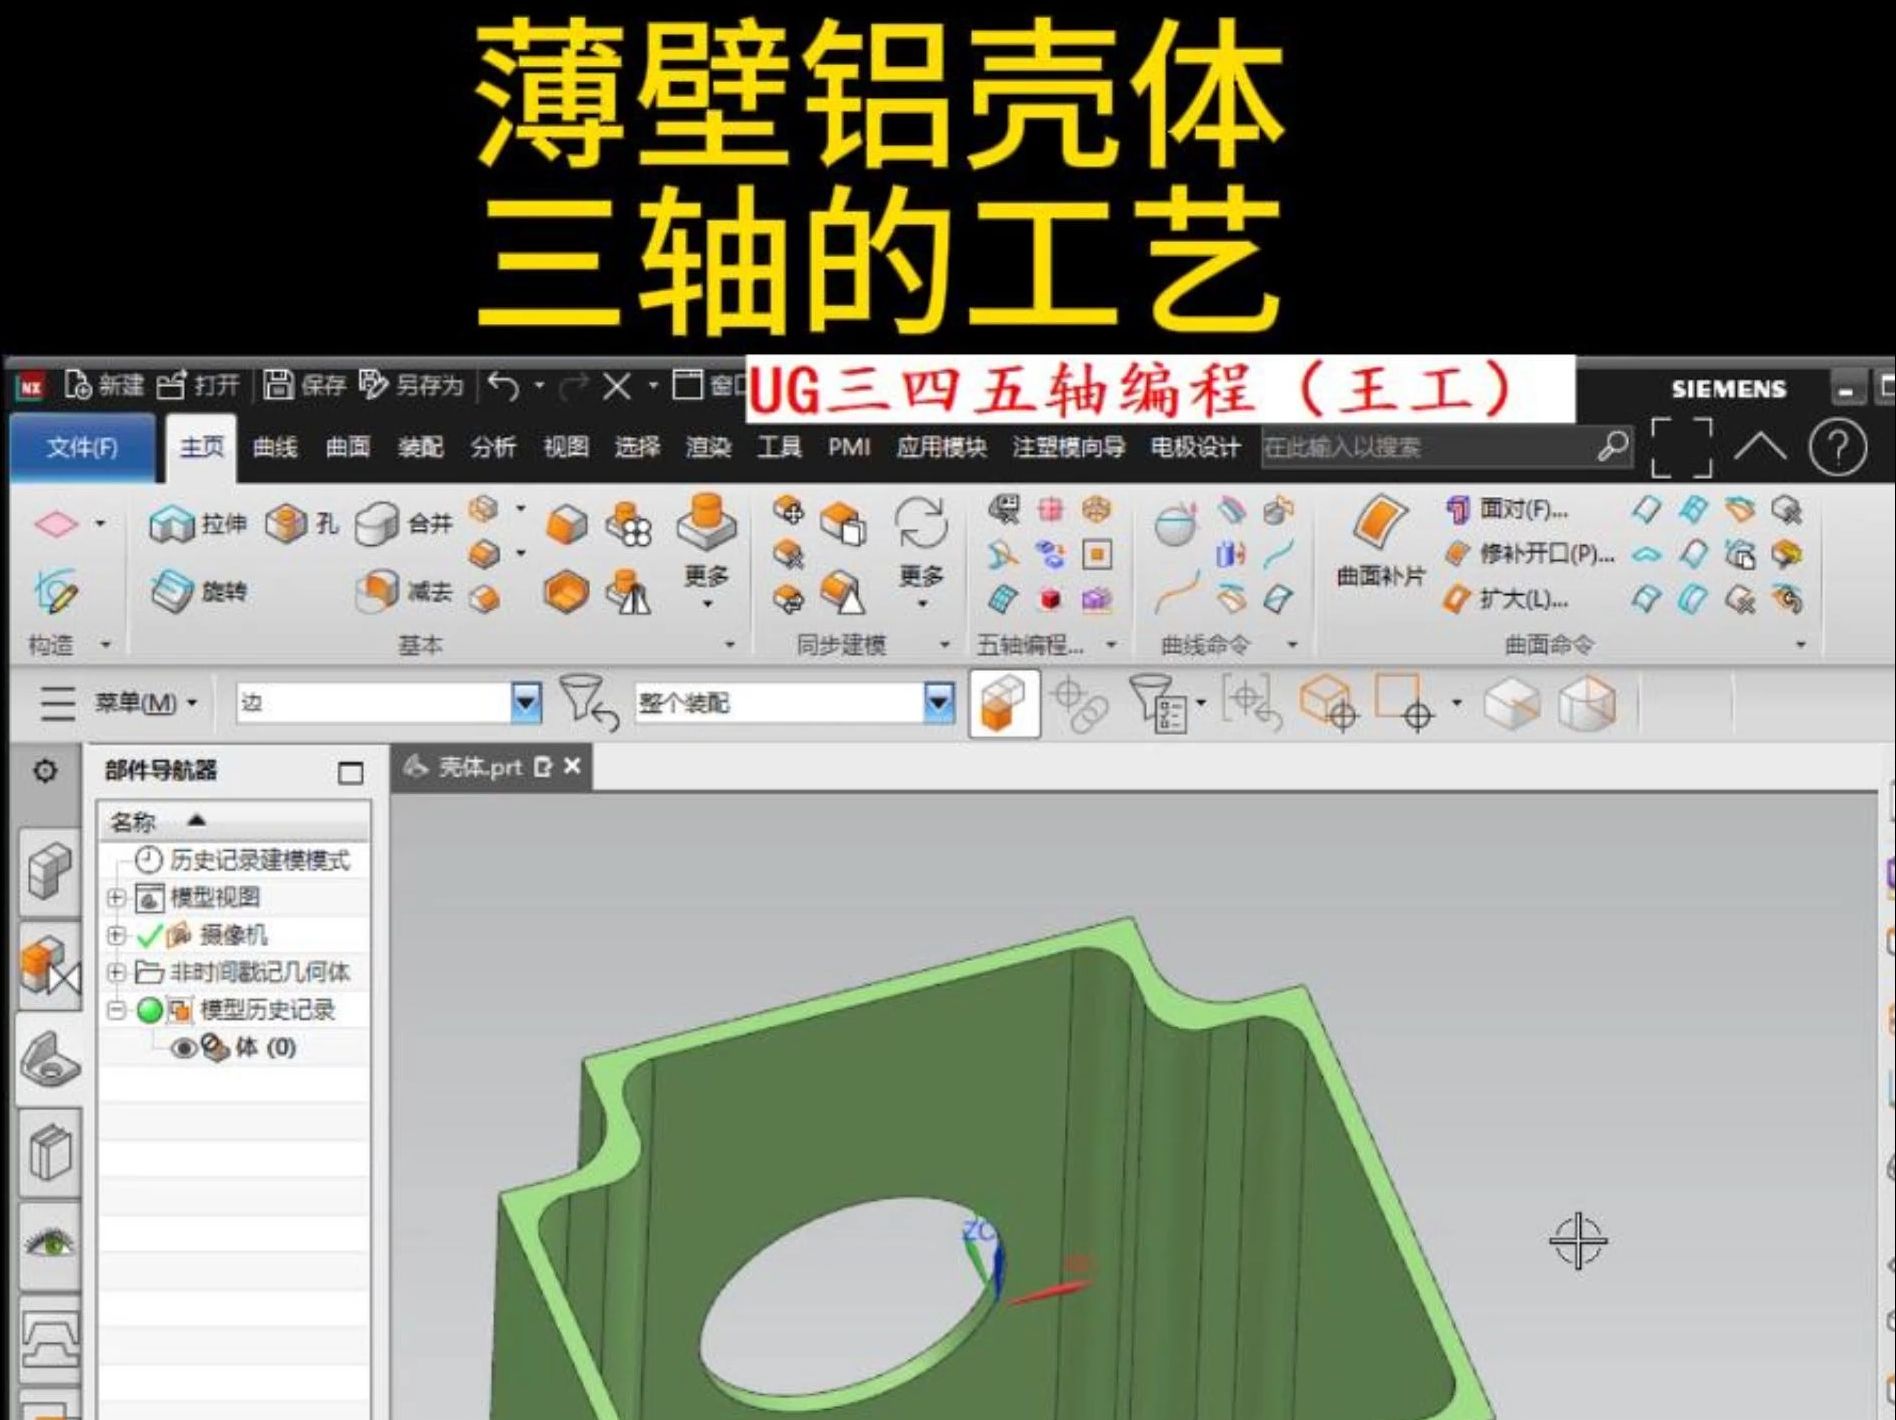Expand the 非时间戳记几何体 tree node
The height and width of the screenshot is (1420, 1896).
[116, 972]
